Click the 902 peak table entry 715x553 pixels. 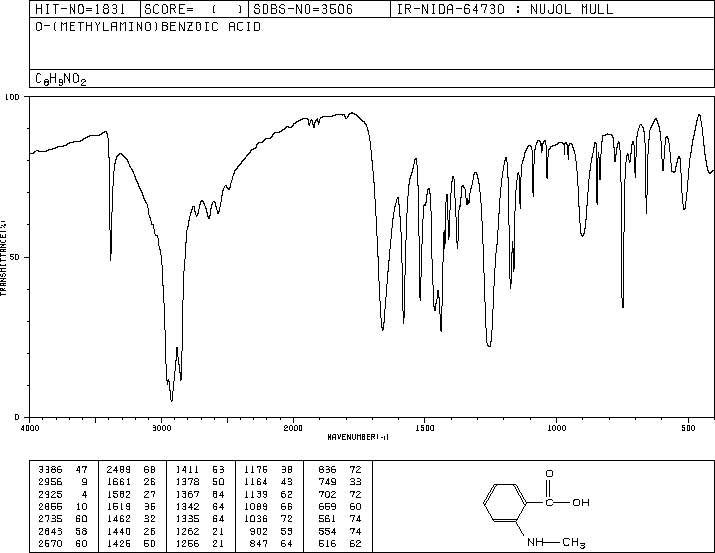point(271,531)
